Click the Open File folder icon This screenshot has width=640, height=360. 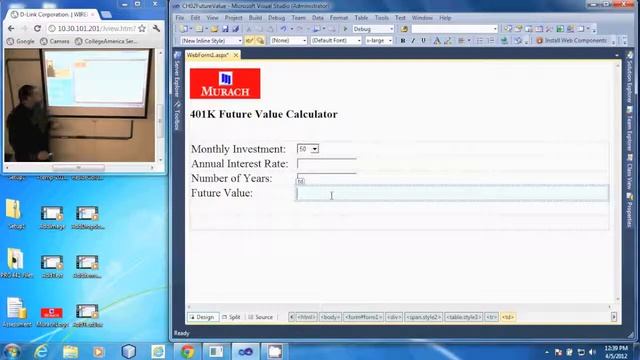point(214,29)
